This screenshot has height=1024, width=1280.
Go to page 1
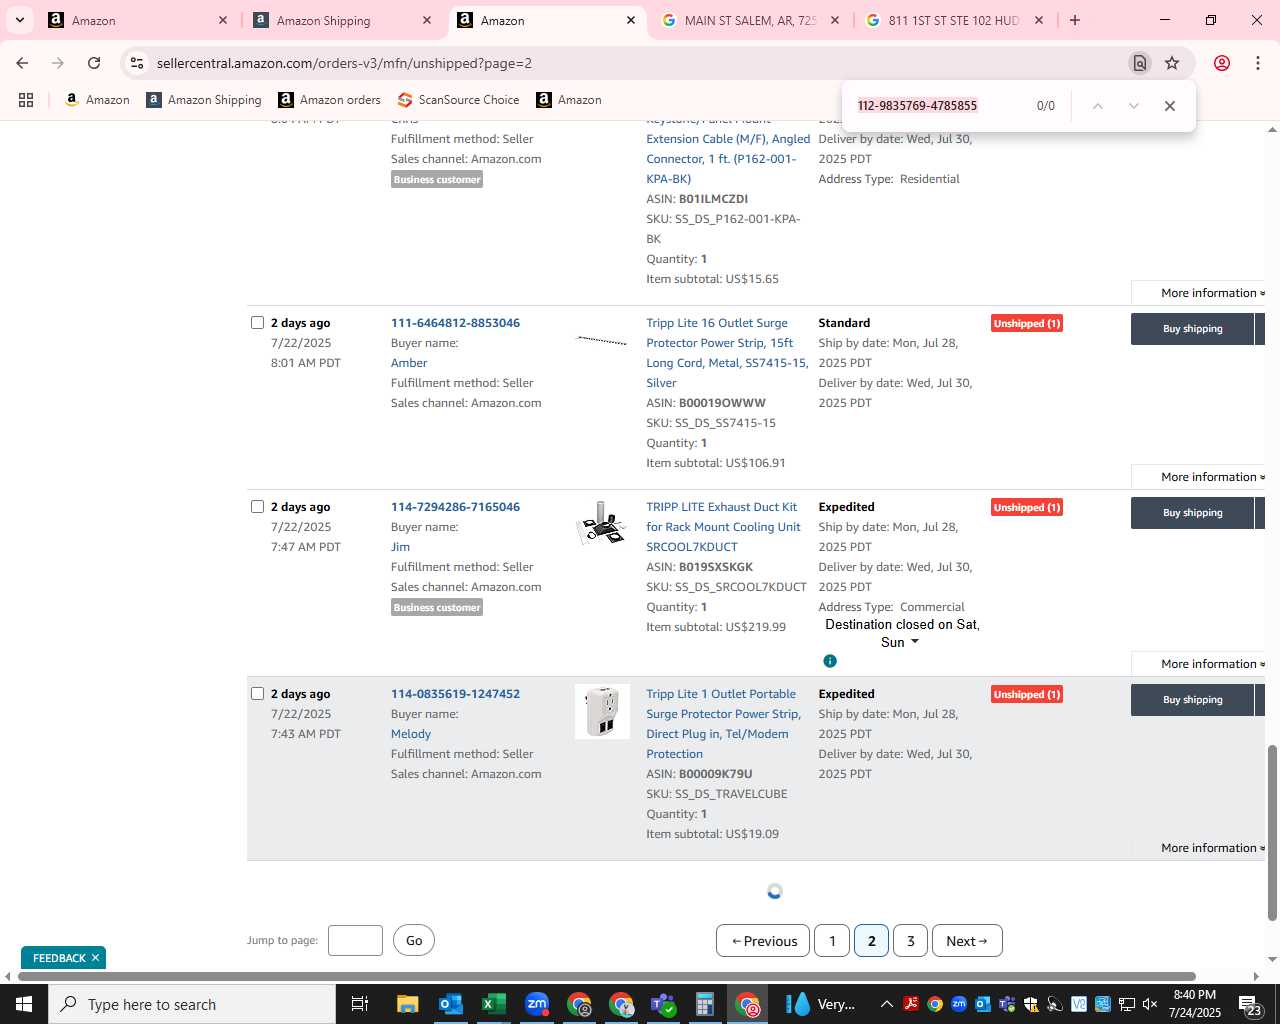832,941
